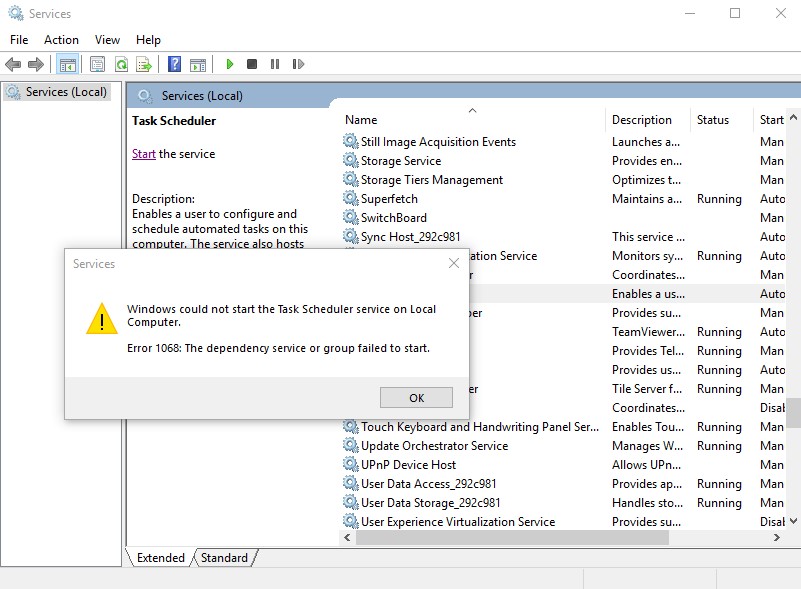Click the Services (Local) pane header

(202, 96)
